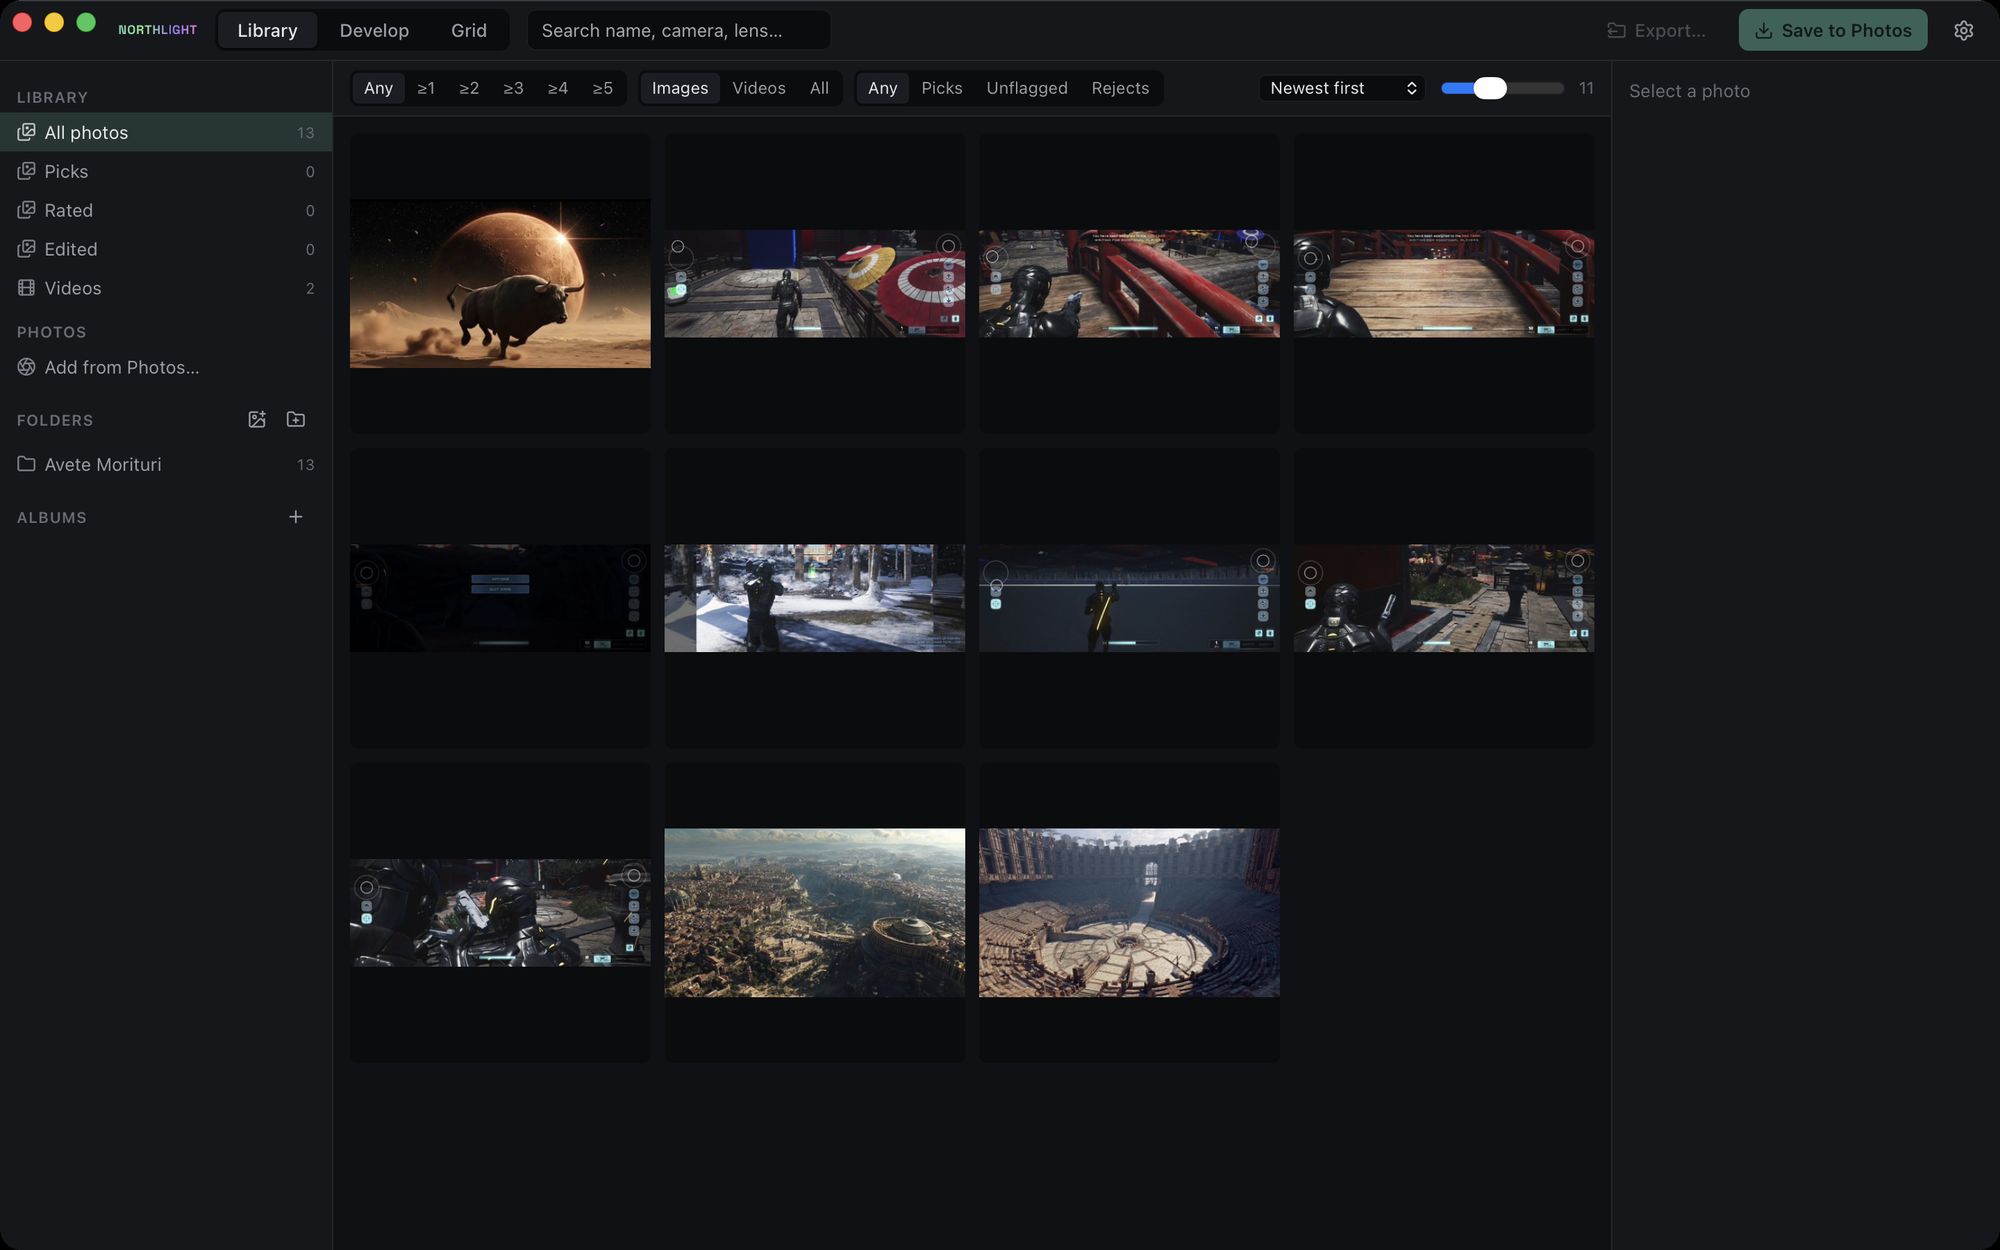This screenshot has height=1250, width=2000.
Task: Filter by rating ≥5
Action: click(x=602, y=88)
